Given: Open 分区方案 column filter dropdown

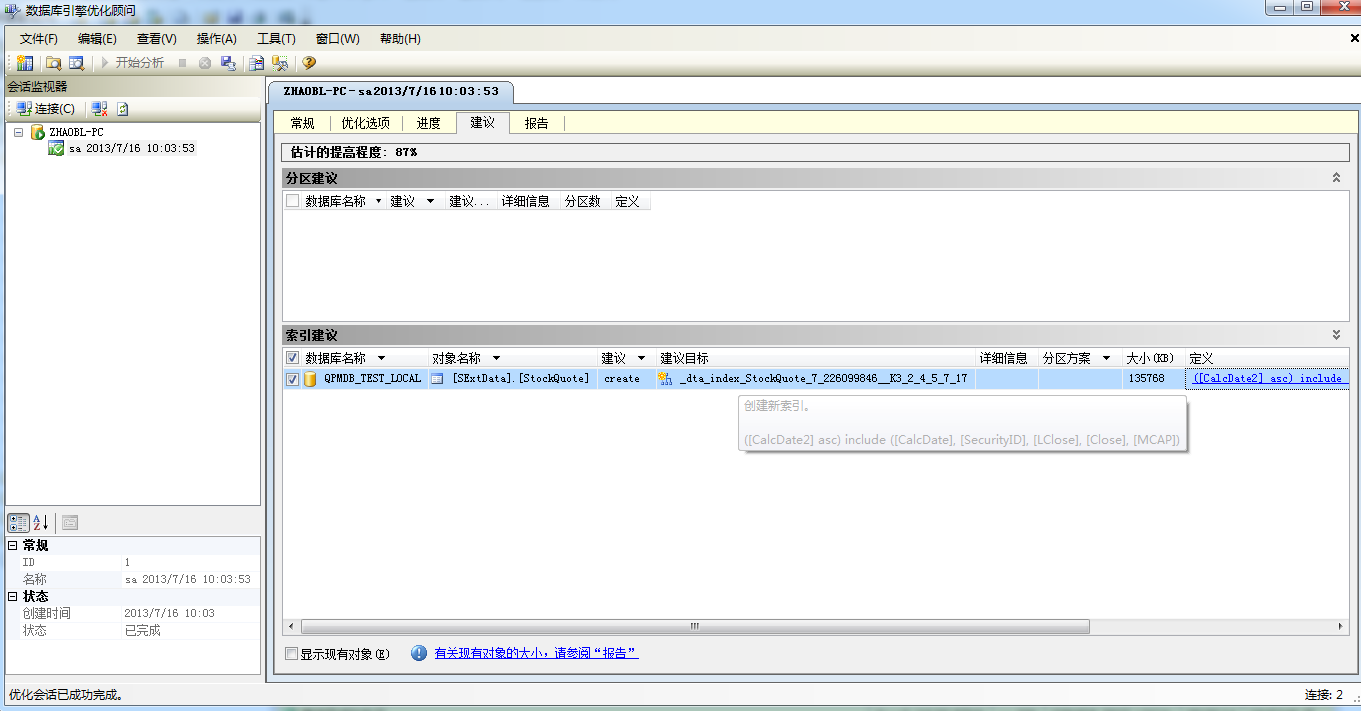Looking at the screenshot, I should click(x=1107, y=358).
